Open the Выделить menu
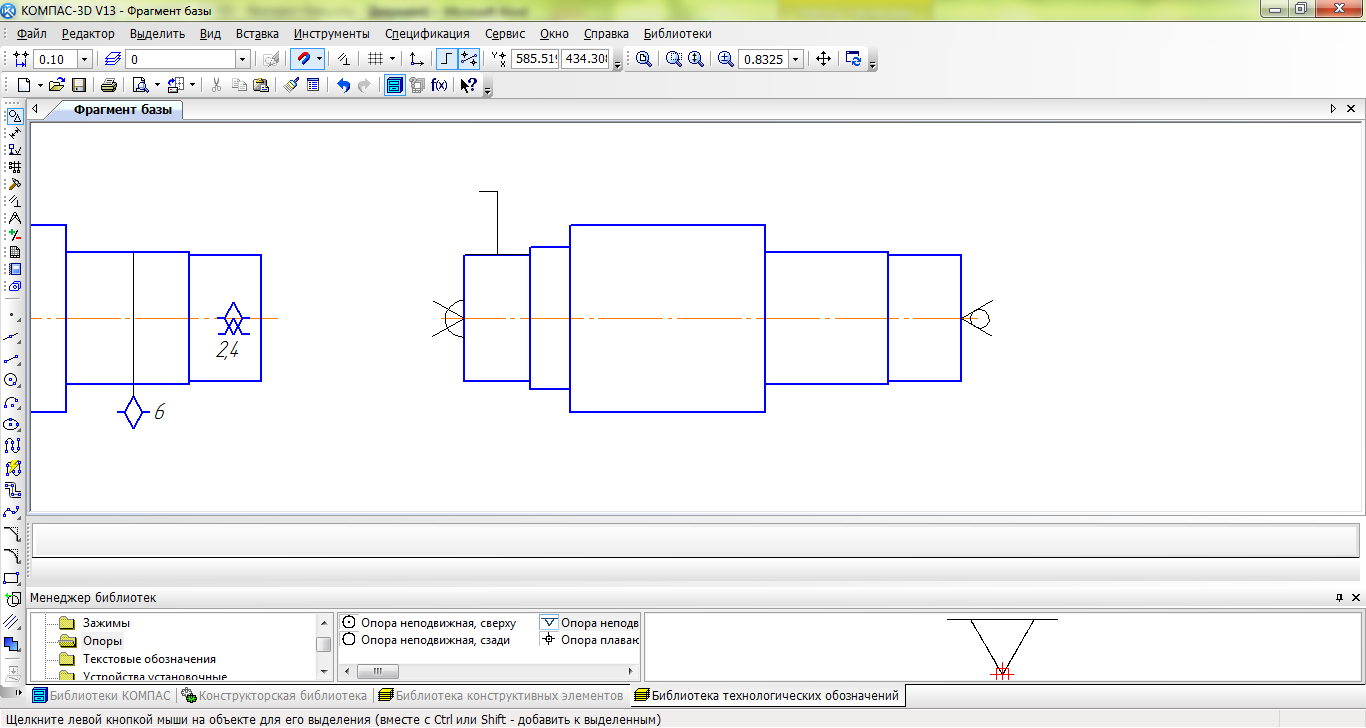The image size is (1366, 728). 158,33
